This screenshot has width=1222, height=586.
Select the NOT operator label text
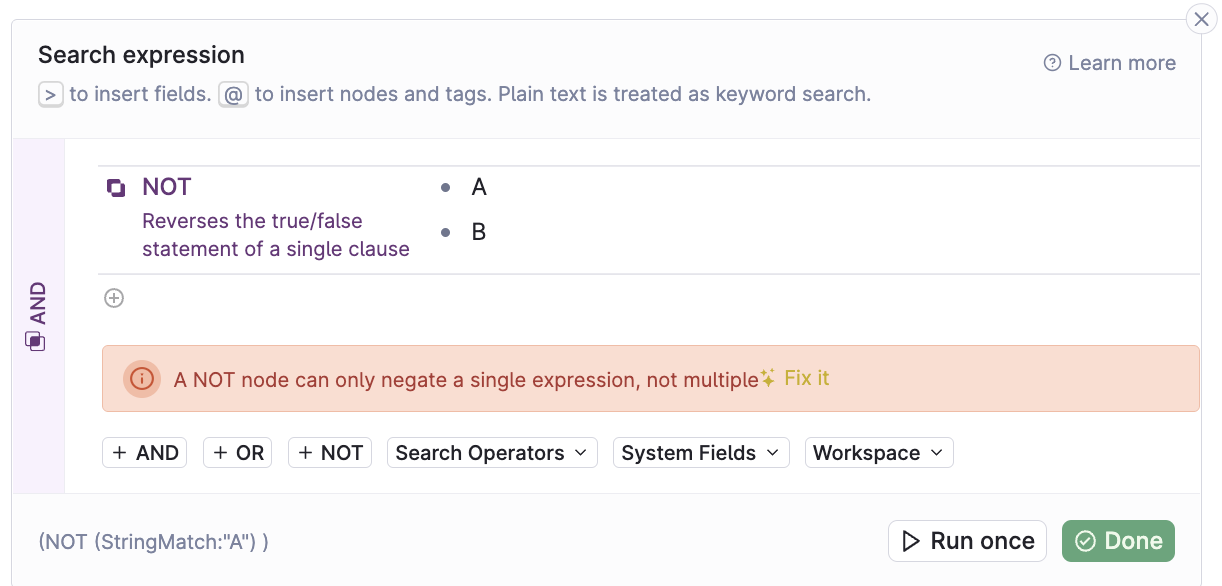(167, 187)
